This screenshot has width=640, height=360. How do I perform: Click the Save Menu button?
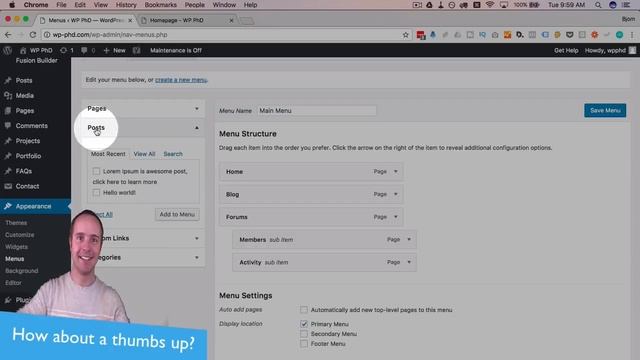[x=605, y=110]
